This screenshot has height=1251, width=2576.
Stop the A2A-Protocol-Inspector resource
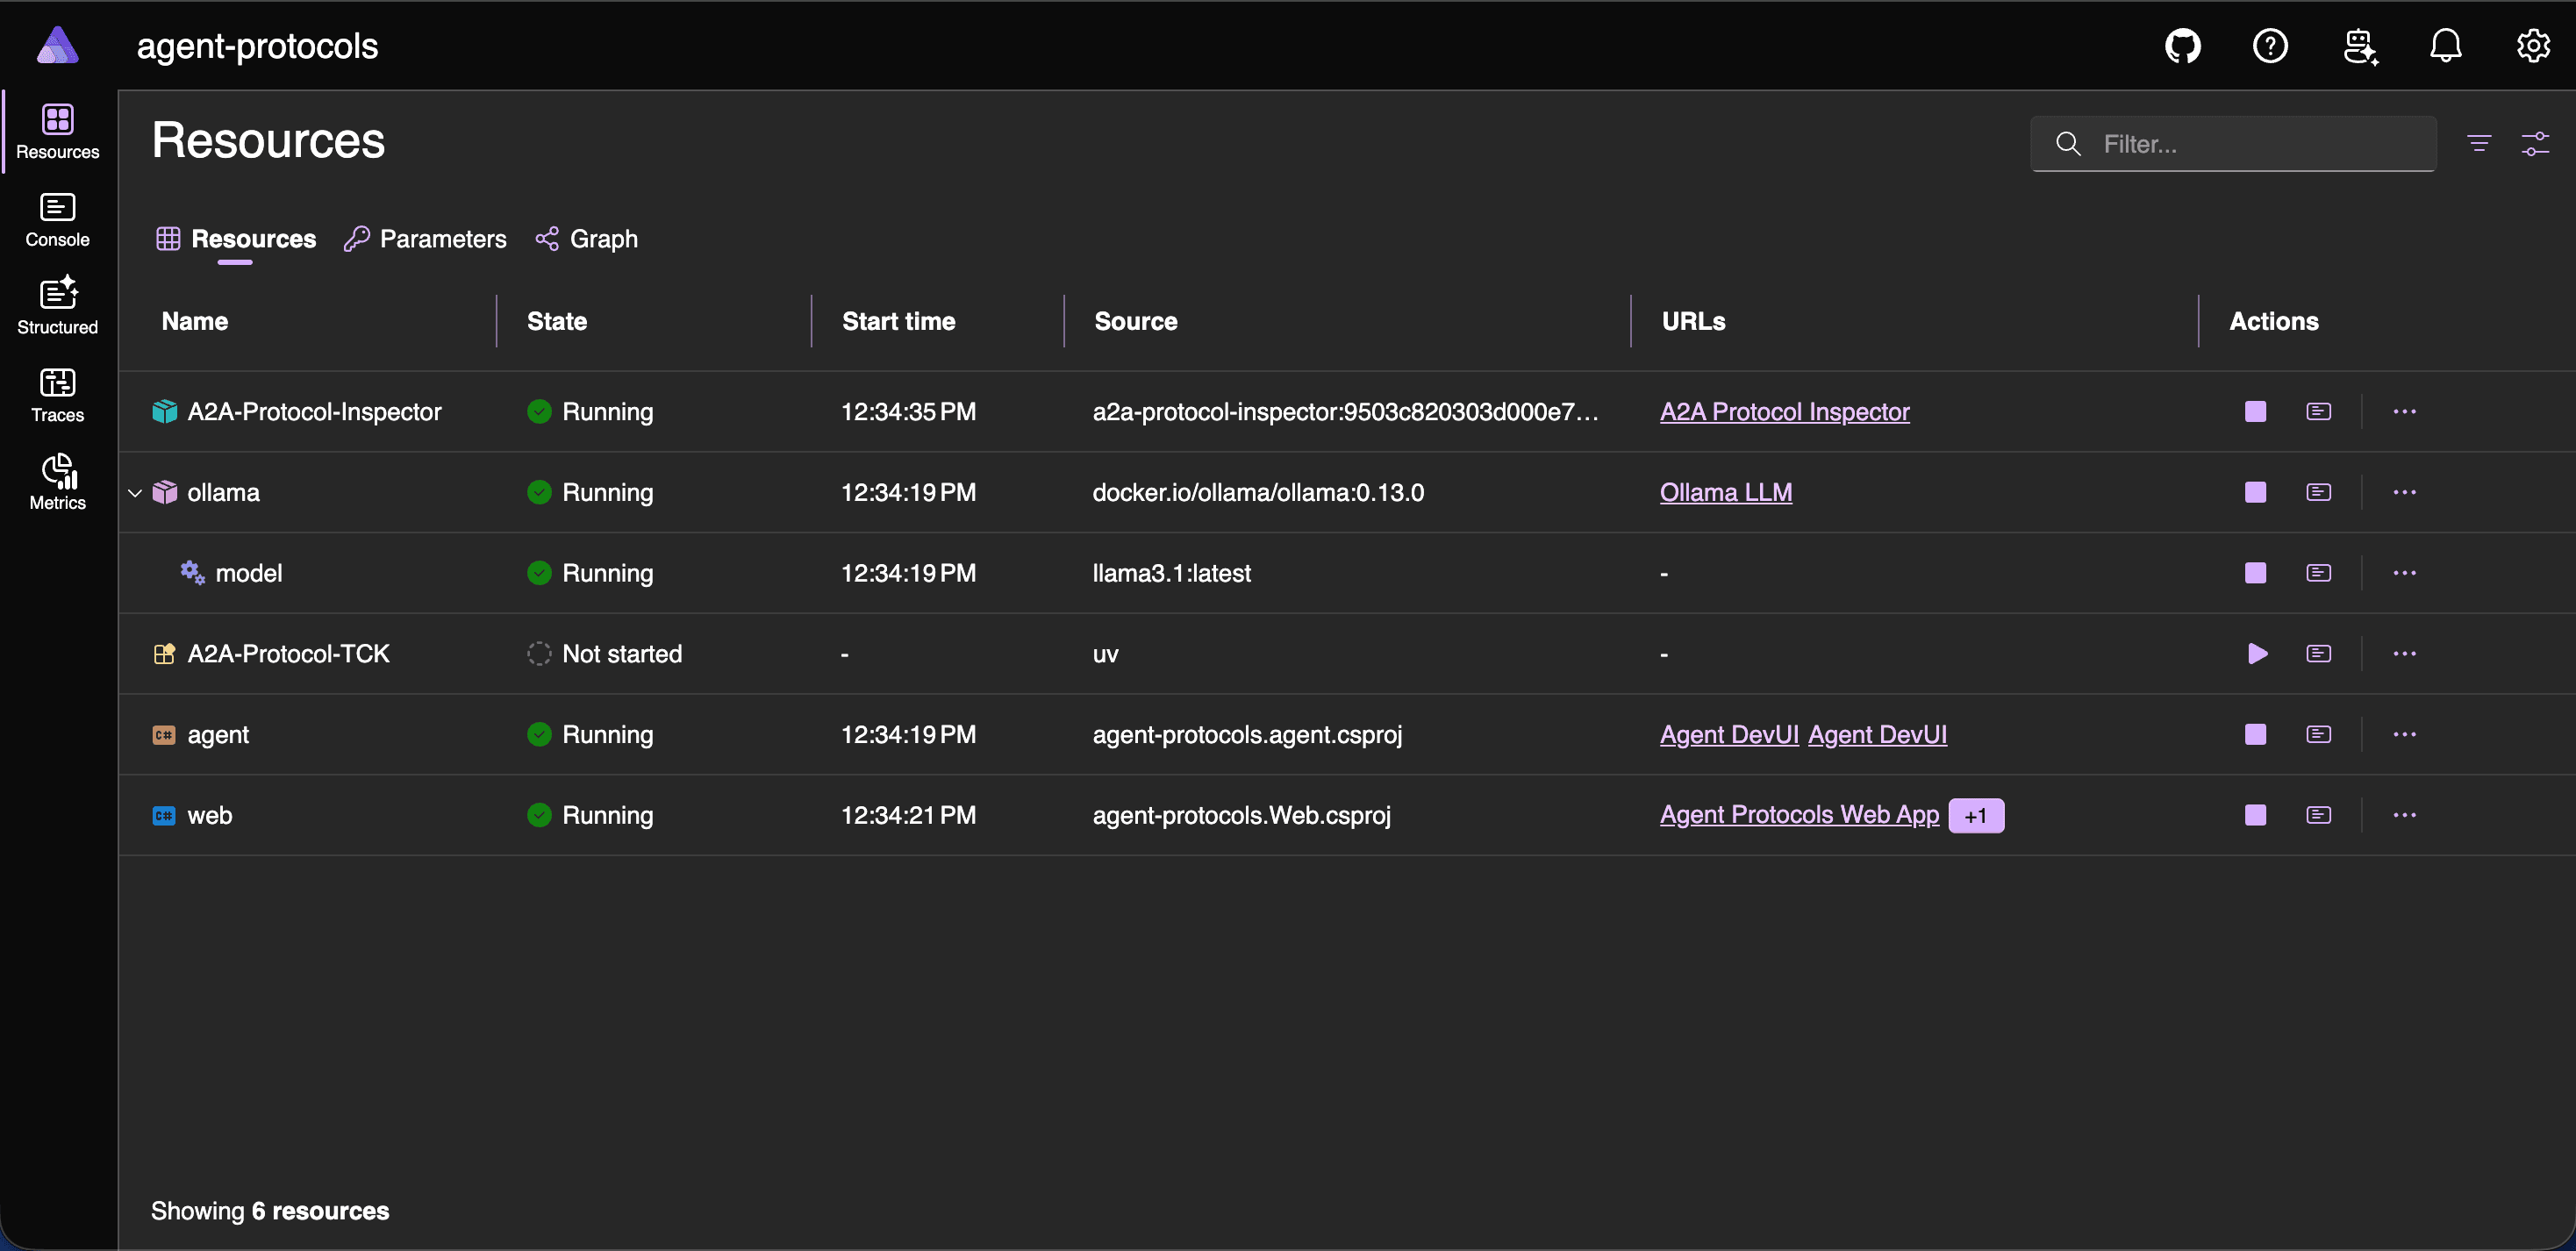2255,412
